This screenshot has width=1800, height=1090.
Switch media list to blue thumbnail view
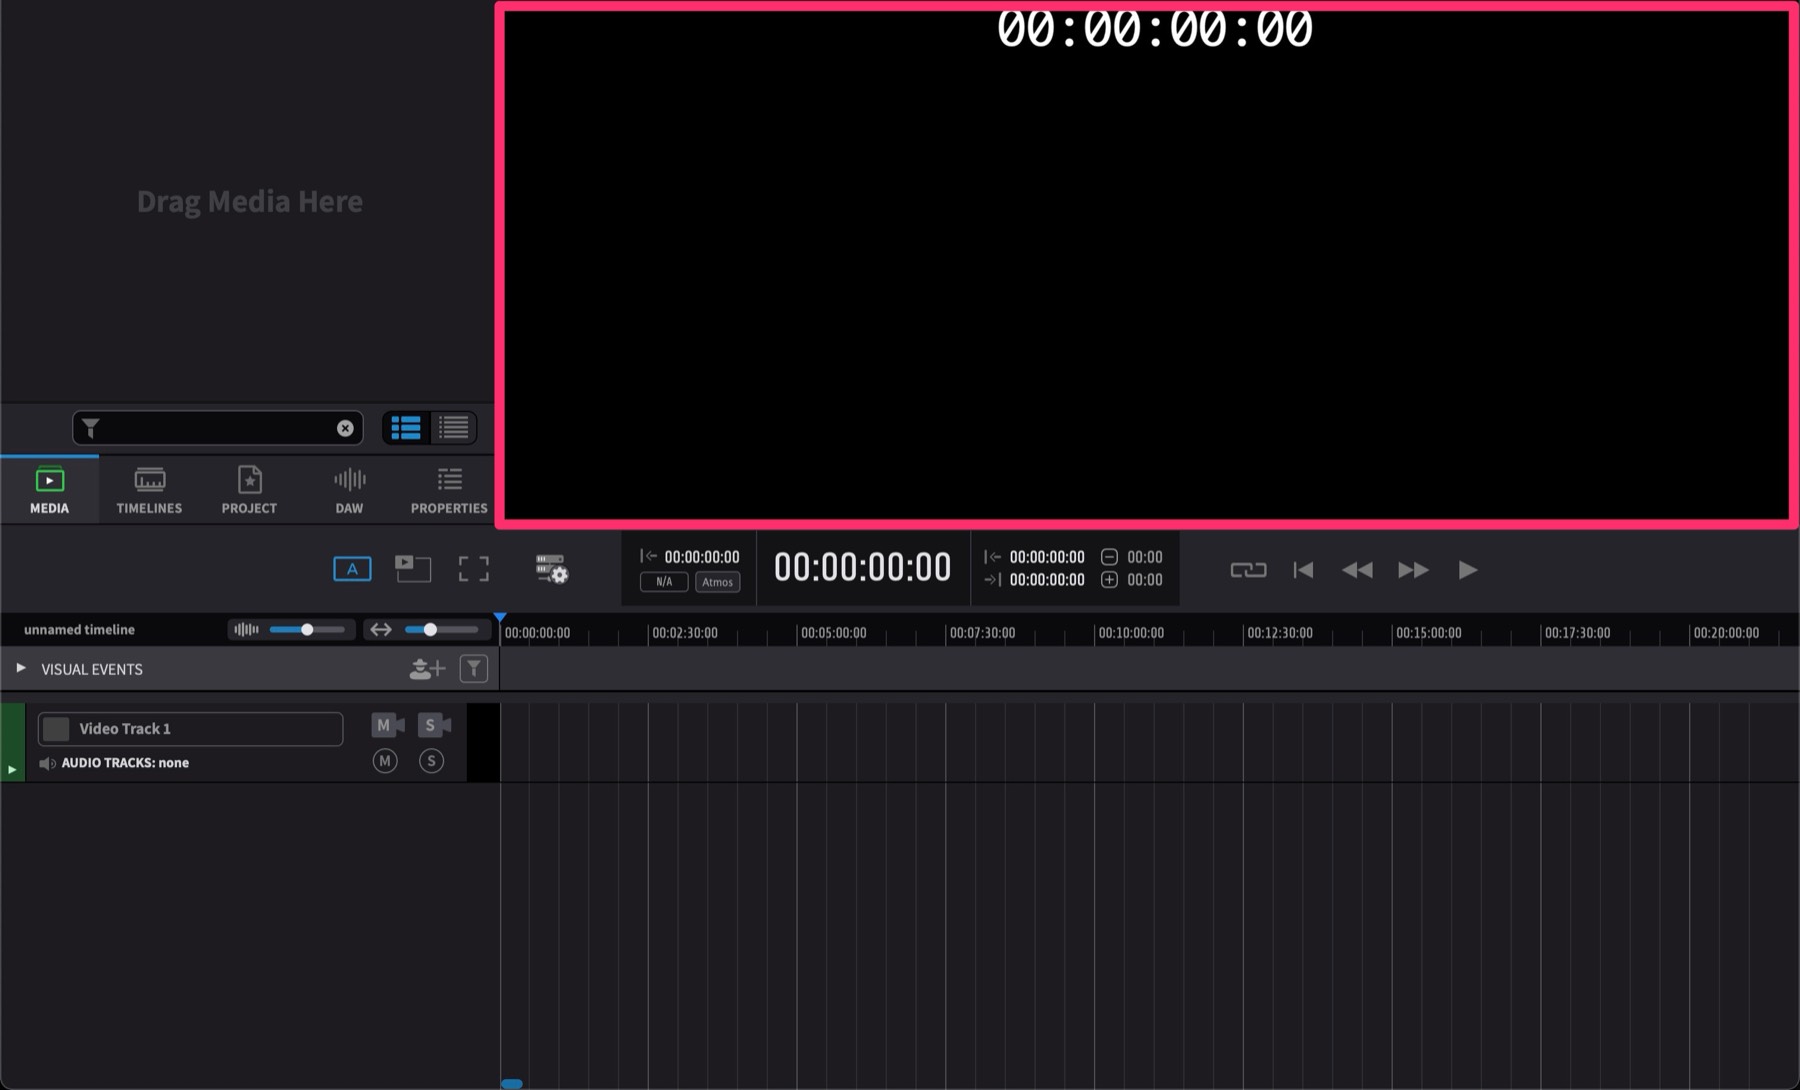(x=406, y=428)
